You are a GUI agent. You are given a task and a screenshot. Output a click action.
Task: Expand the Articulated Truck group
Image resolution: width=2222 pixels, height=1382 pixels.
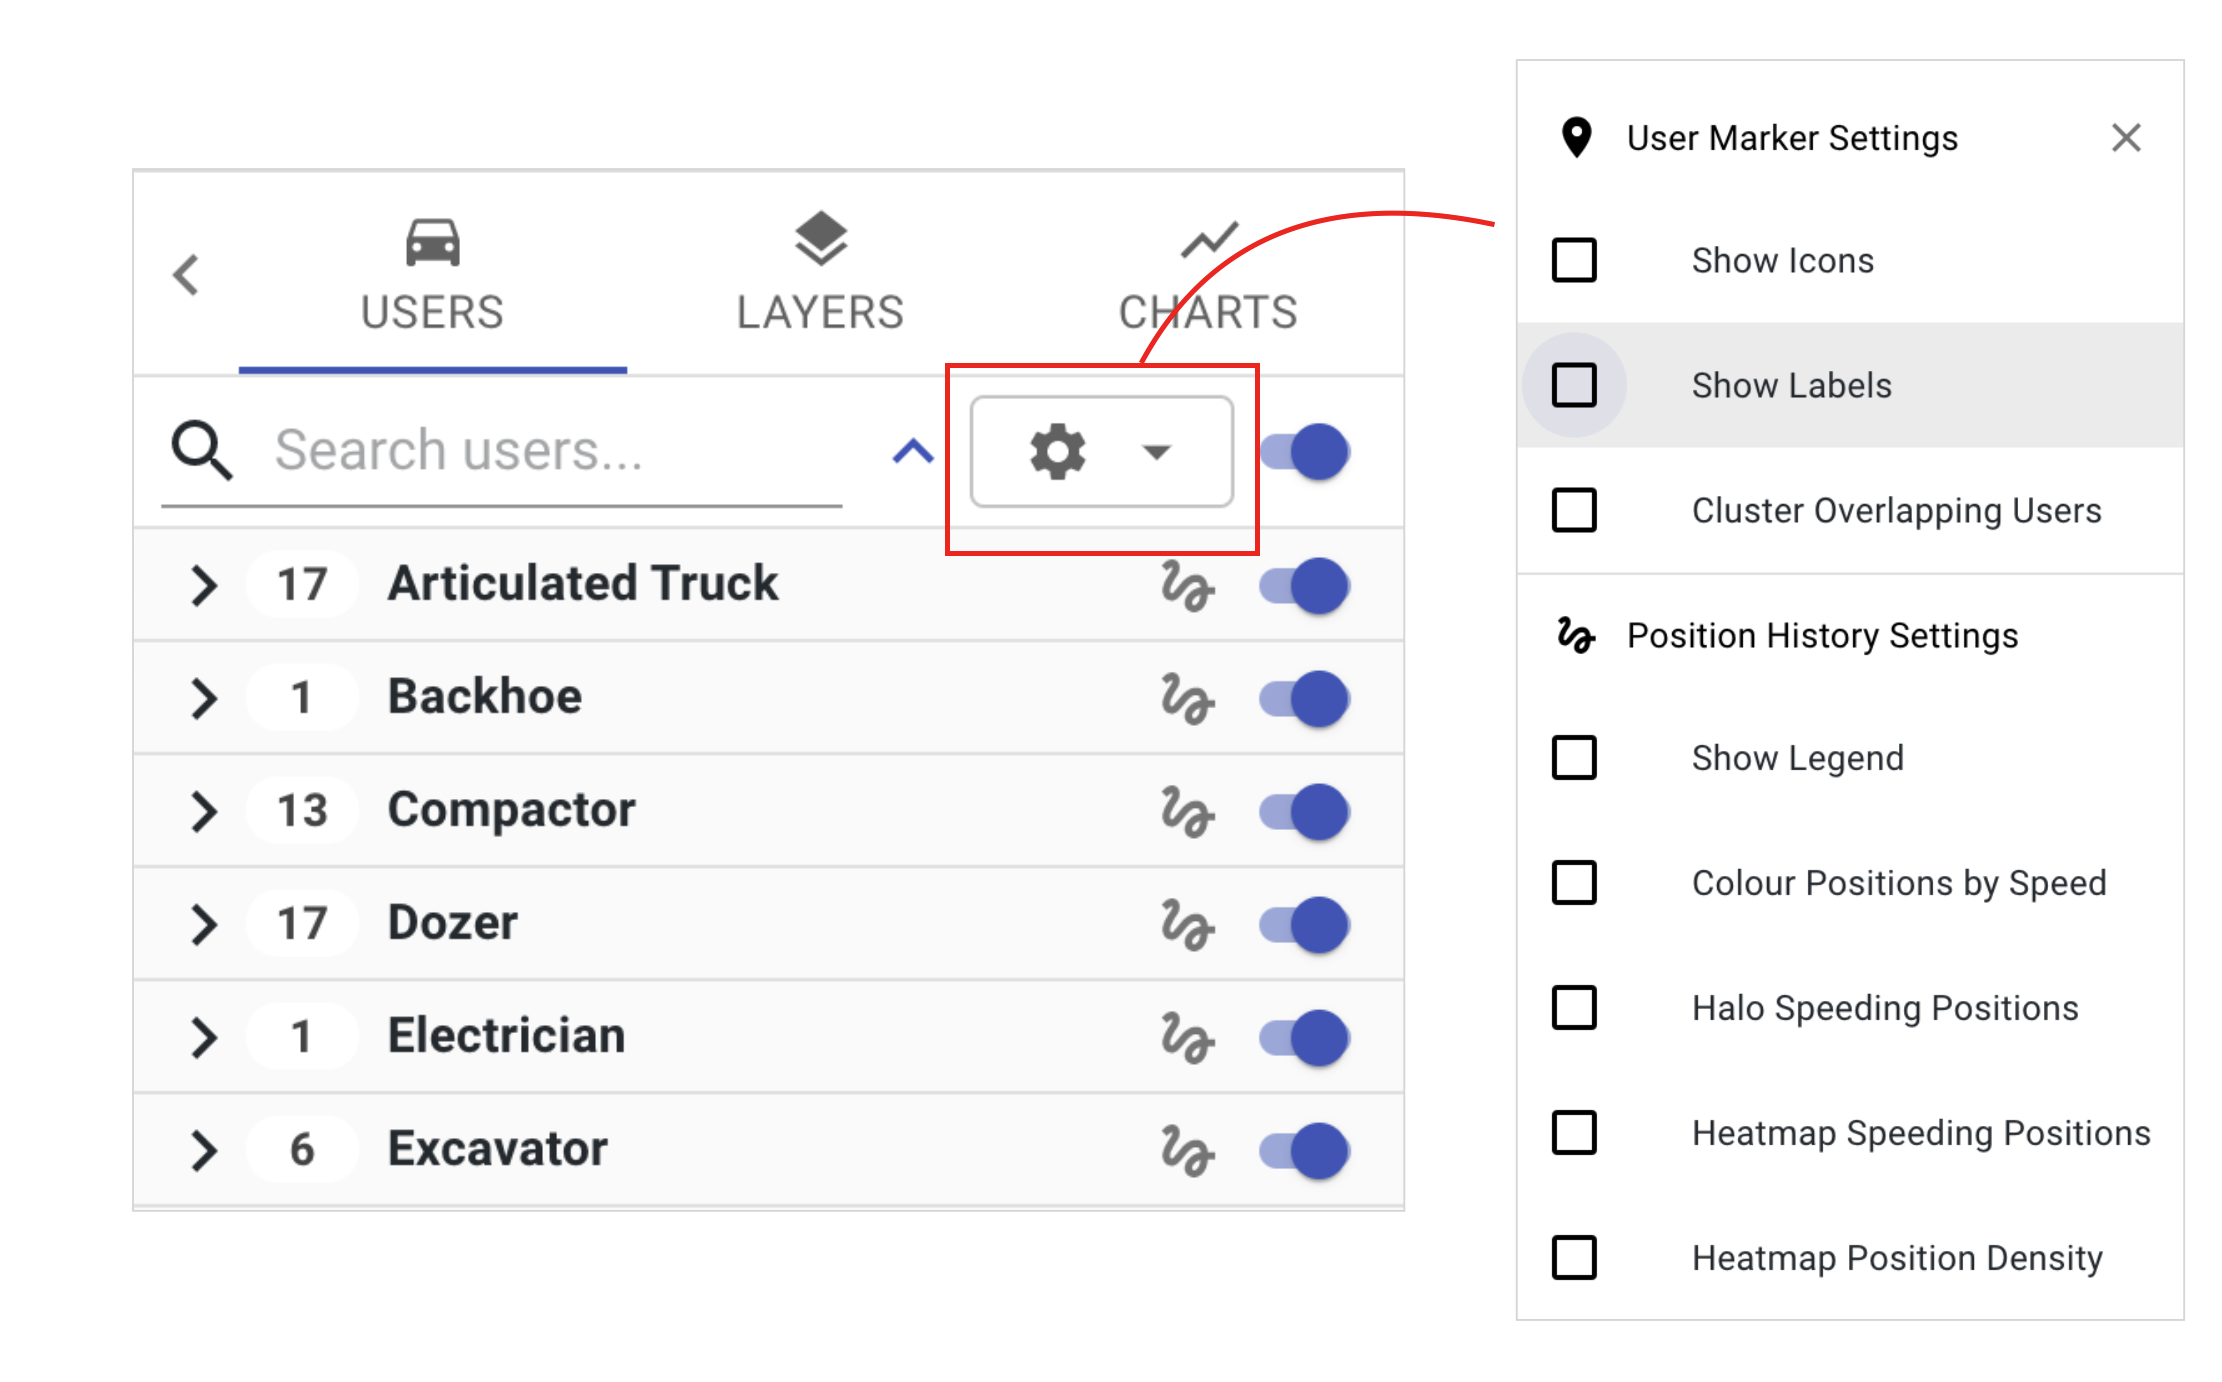coord(204,585)
